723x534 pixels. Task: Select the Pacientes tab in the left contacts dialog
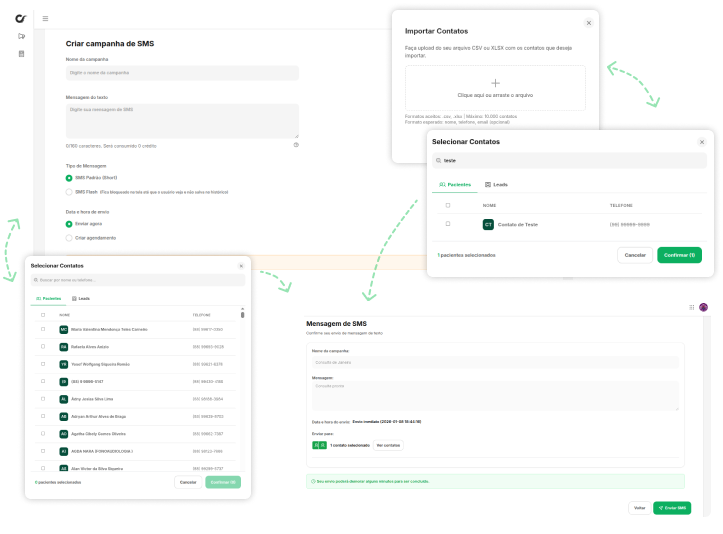tap(48, 298)
